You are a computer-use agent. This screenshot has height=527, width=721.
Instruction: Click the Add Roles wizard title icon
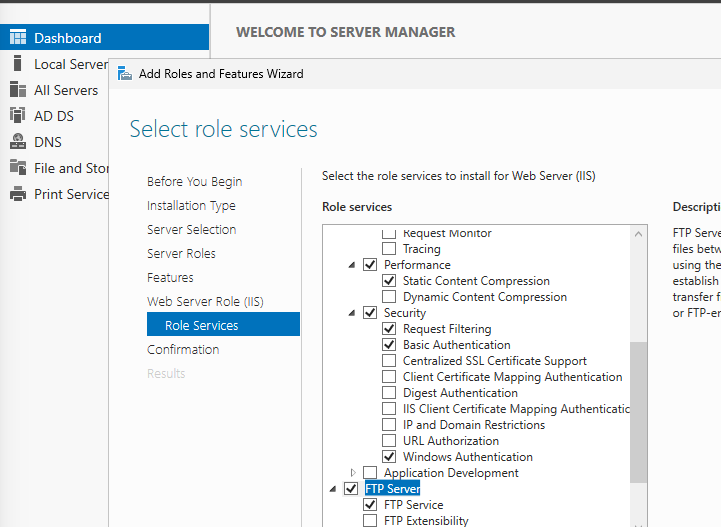pyautogui.click(x=125, y=73)
